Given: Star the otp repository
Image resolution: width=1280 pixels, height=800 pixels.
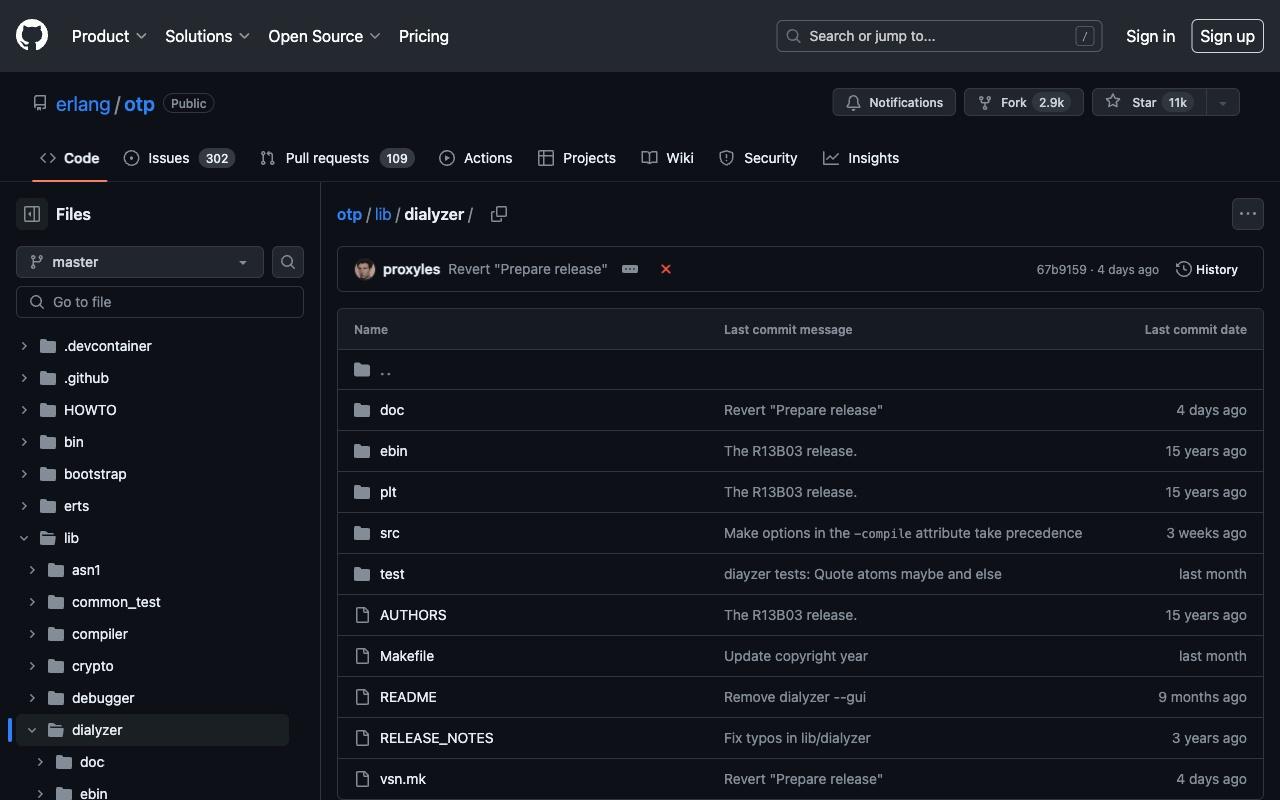Looking at the screenshot, I should pyautogui.click(x=1148, y=102).
